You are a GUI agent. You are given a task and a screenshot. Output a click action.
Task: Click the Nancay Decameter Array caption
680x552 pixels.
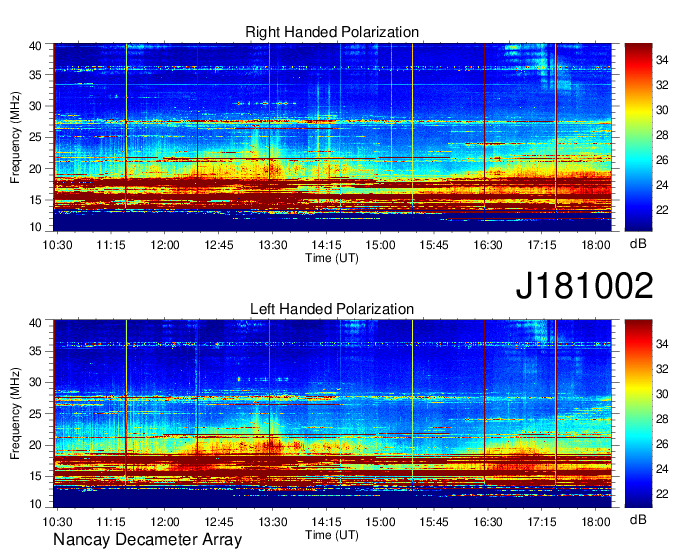pyautogui.click(x=147, y=540)
